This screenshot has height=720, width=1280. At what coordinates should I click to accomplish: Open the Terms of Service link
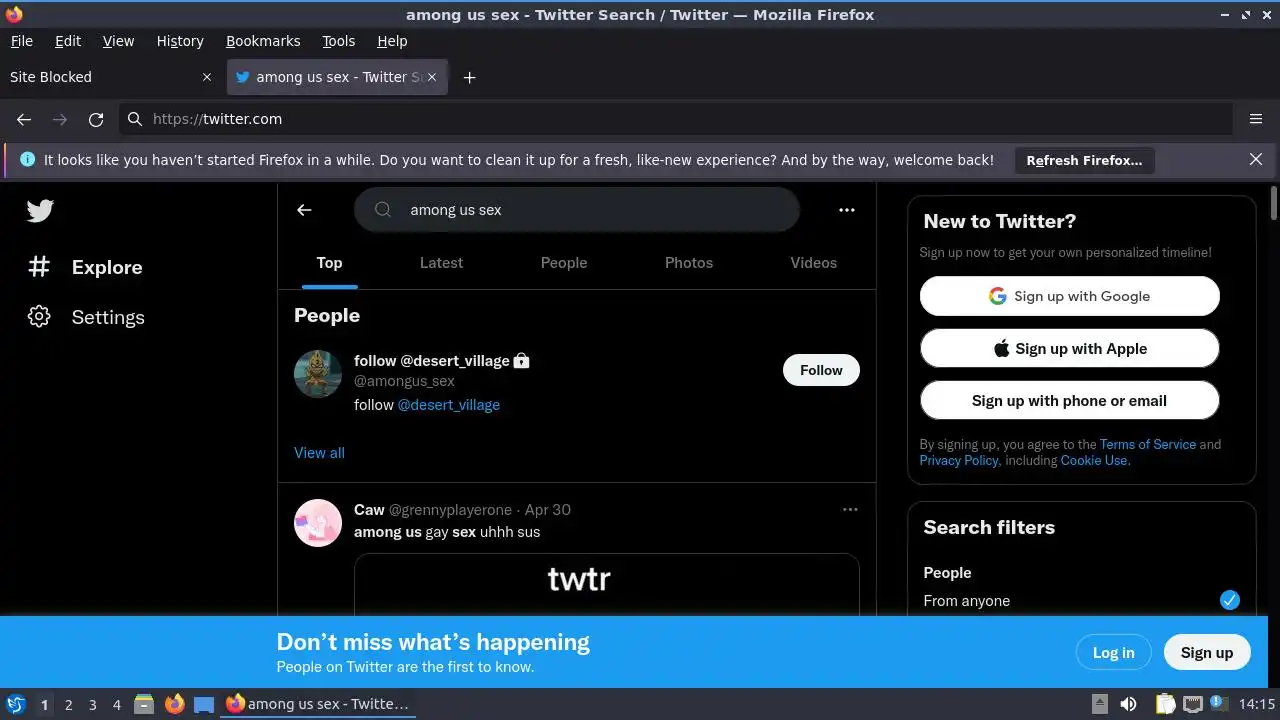point(1148,444)
